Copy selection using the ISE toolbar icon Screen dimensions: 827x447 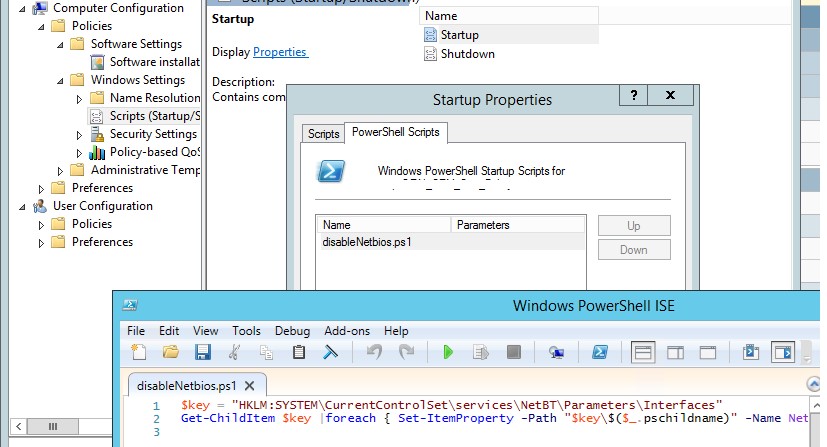coord(266,352)
